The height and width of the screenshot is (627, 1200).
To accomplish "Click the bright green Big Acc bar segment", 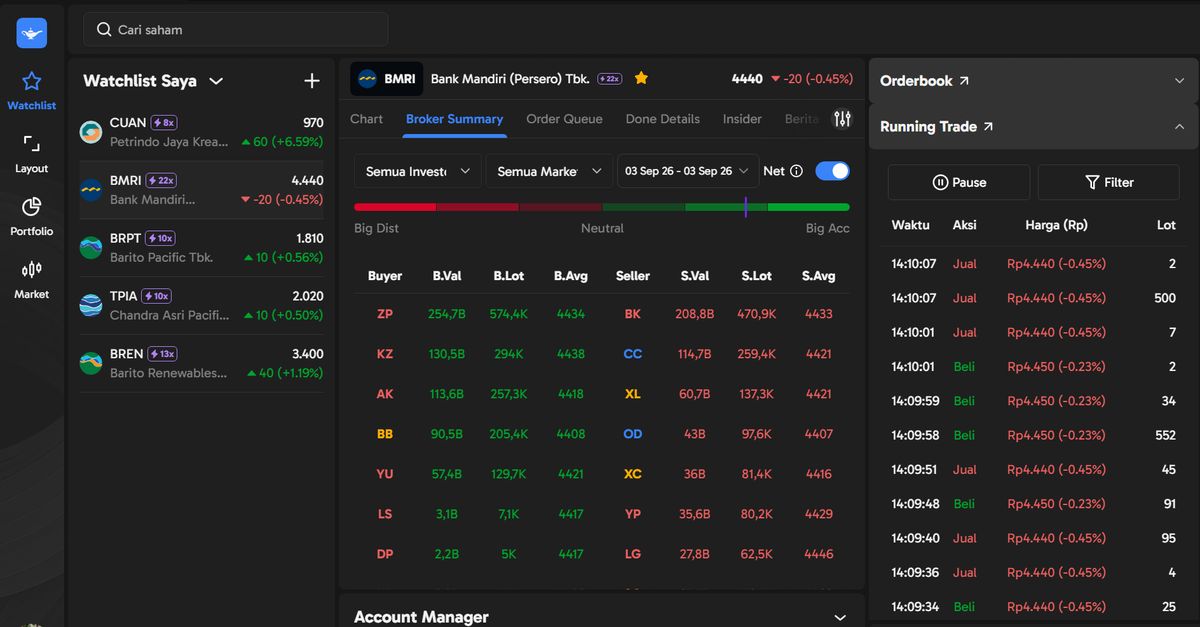I will pyautogui.click(x=809, y=207).
